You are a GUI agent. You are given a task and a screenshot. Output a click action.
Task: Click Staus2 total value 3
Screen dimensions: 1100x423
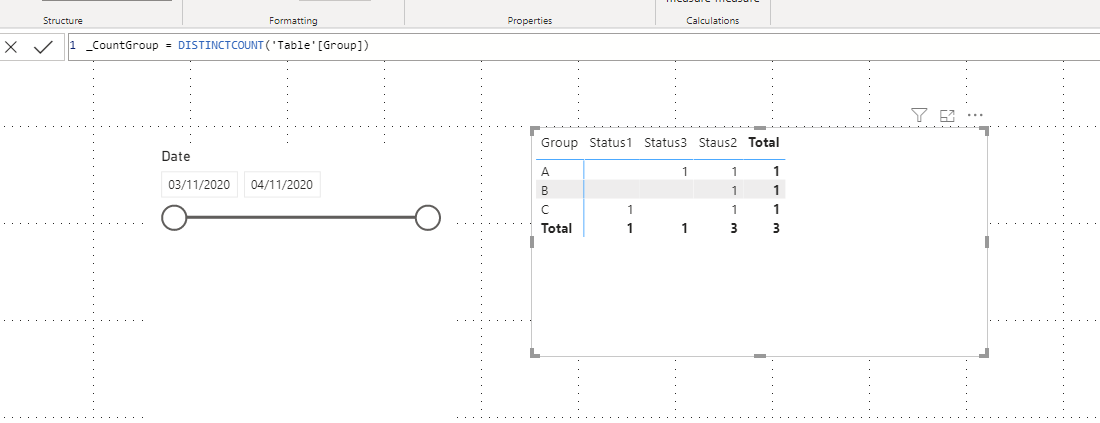(733, 228)
